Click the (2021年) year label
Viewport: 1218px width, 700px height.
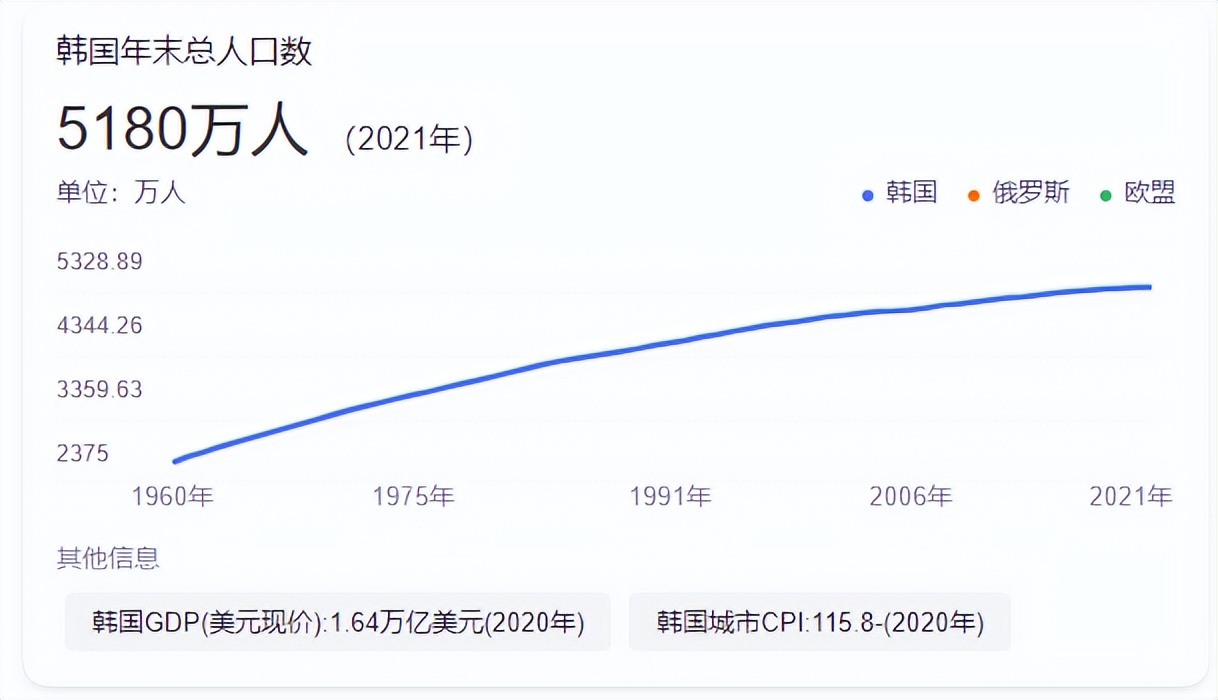click(409, 139)
